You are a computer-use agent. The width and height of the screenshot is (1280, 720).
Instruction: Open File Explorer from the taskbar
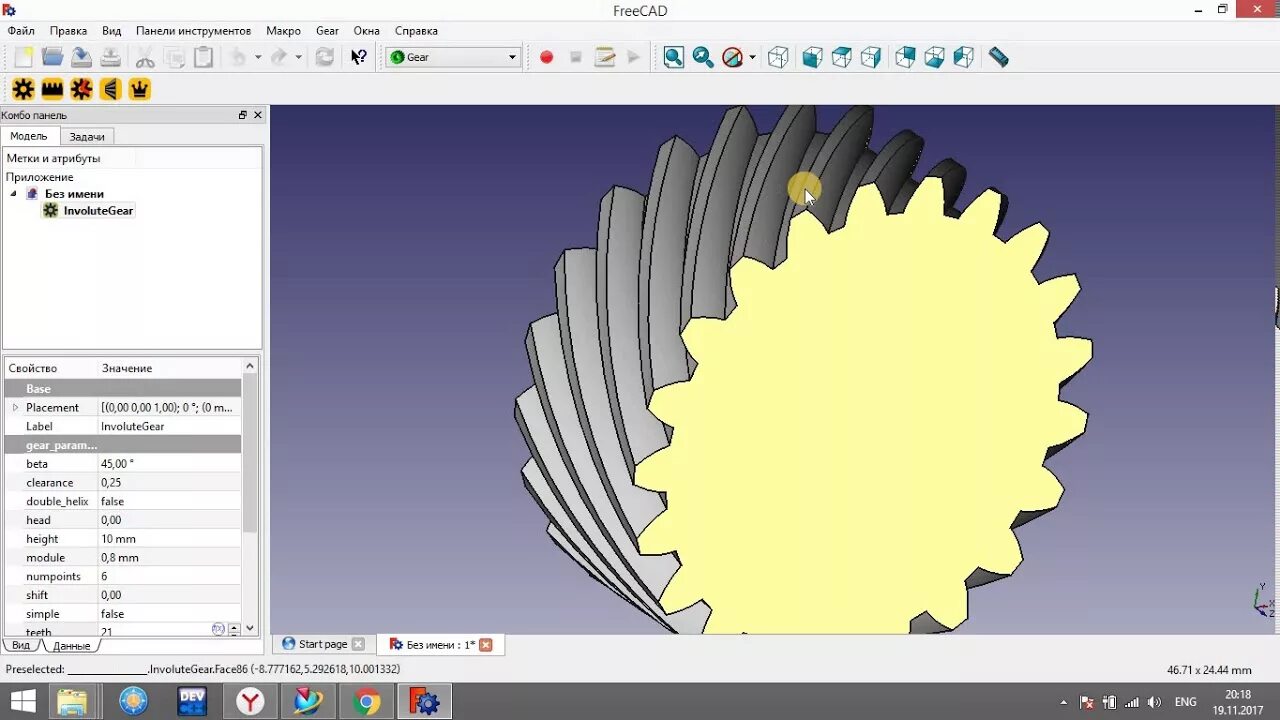click(x=72, y=702)
